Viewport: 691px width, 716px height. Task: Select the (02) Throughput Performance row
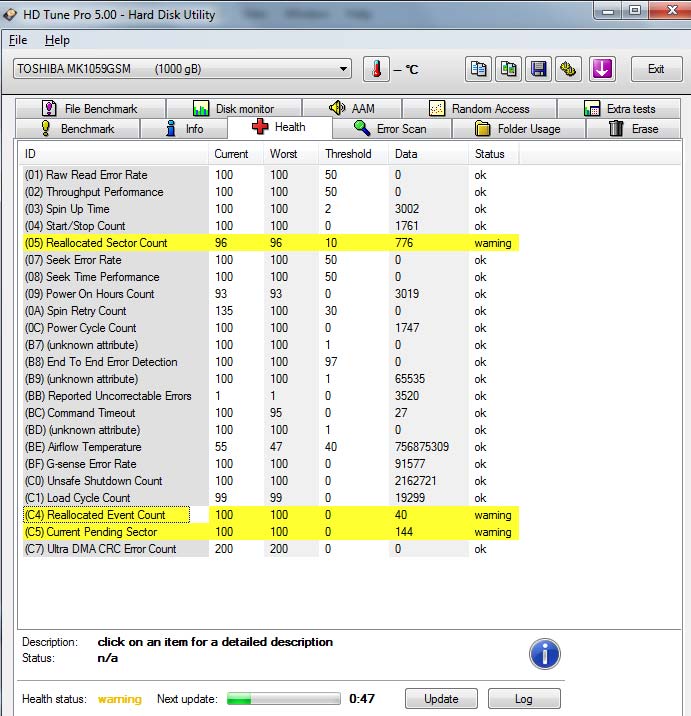(x=271, y=192)
